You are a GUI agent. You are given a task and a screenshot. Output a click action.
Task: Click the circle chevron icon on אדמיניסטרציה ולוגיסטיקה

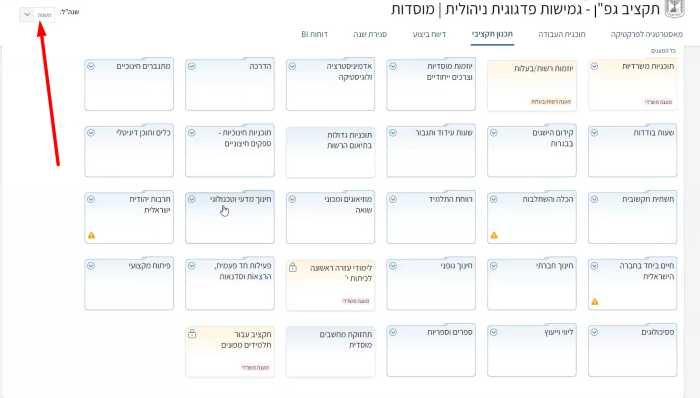[x=292, y=66]
